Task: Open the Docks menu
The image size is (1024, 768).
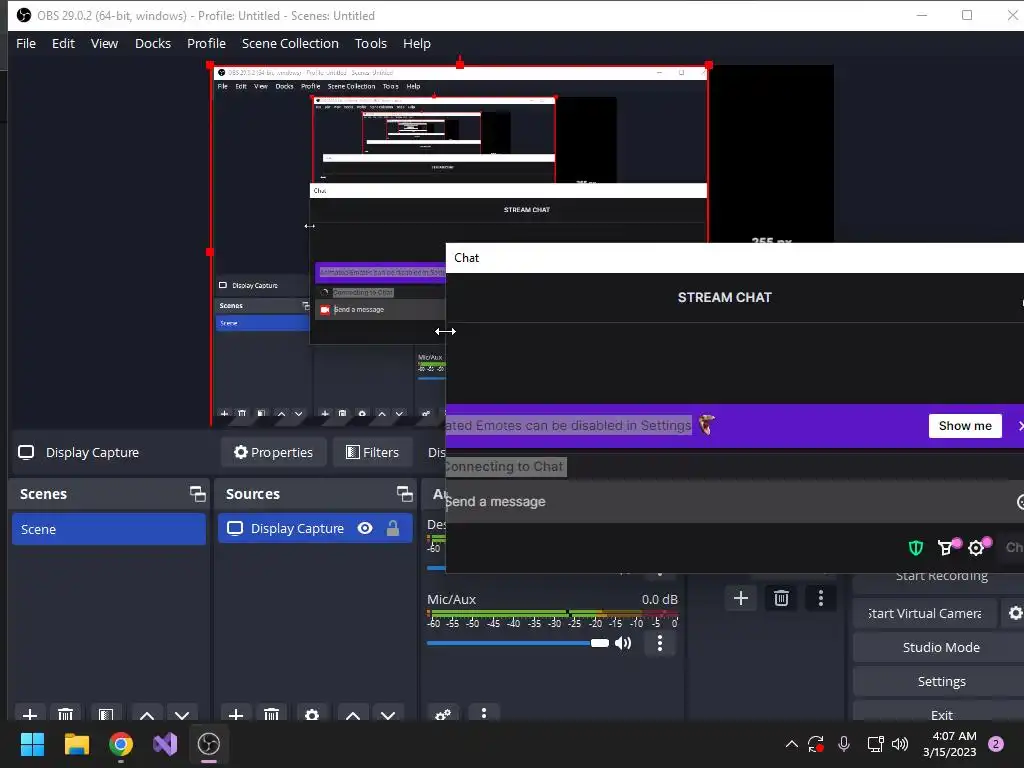Action: tap(153, 43)
